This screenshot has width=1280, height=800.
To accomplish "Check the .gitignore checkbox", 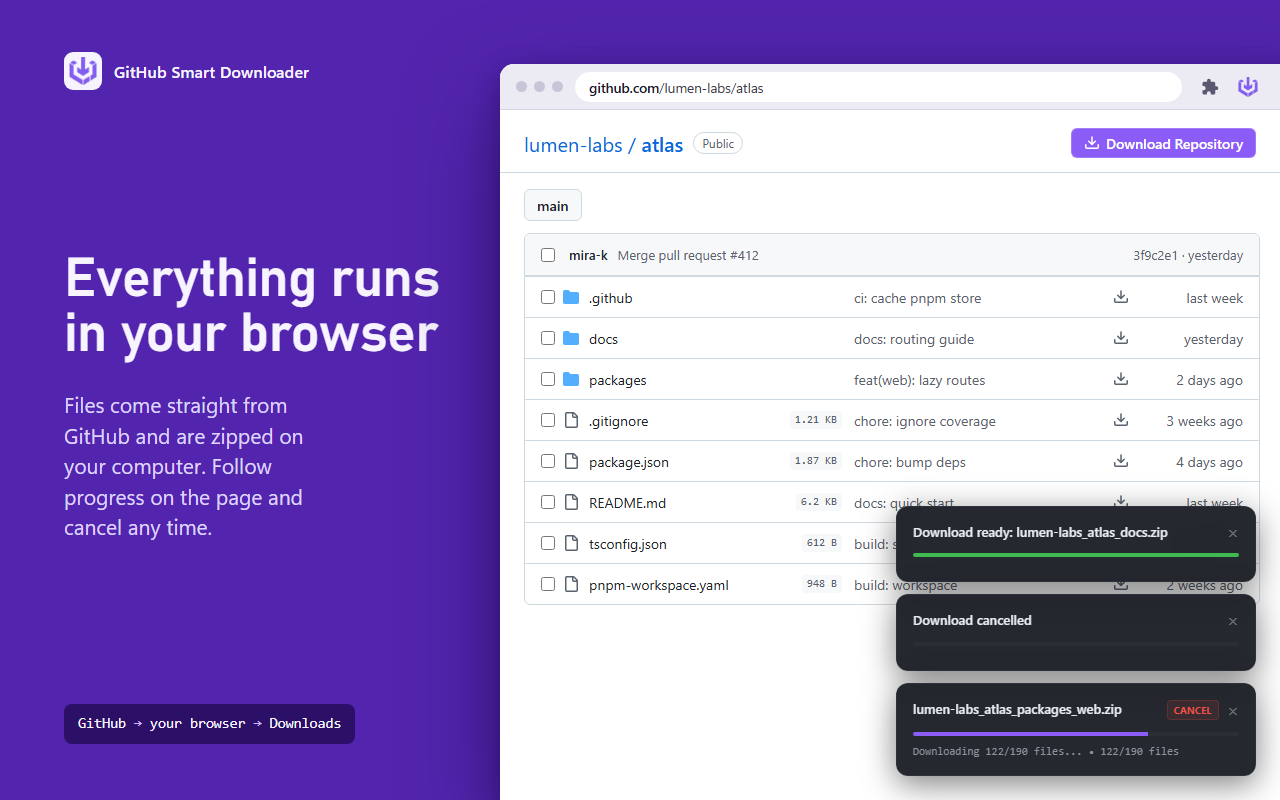I will coord(548,420).
